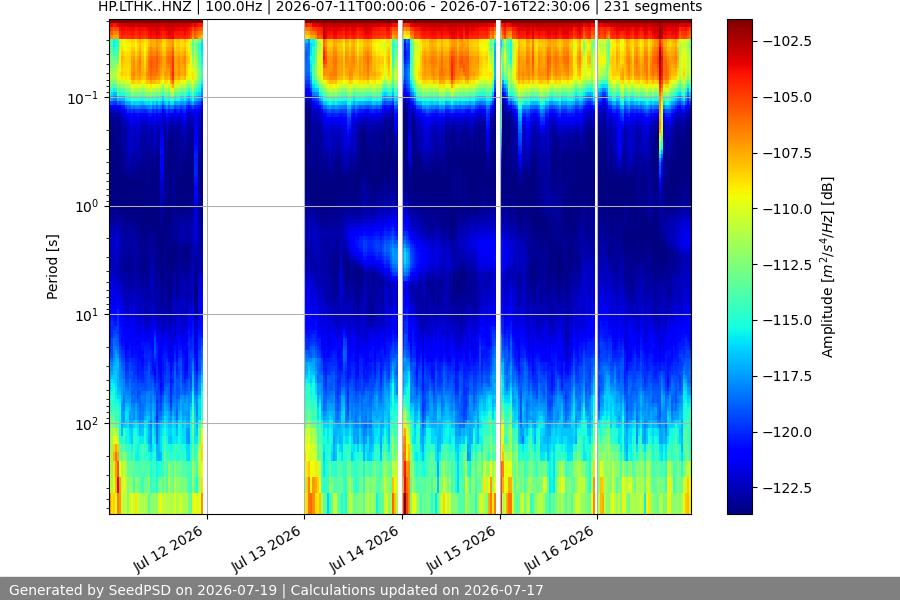Click the 'Jul 12 2026' x-axis label

169,549
